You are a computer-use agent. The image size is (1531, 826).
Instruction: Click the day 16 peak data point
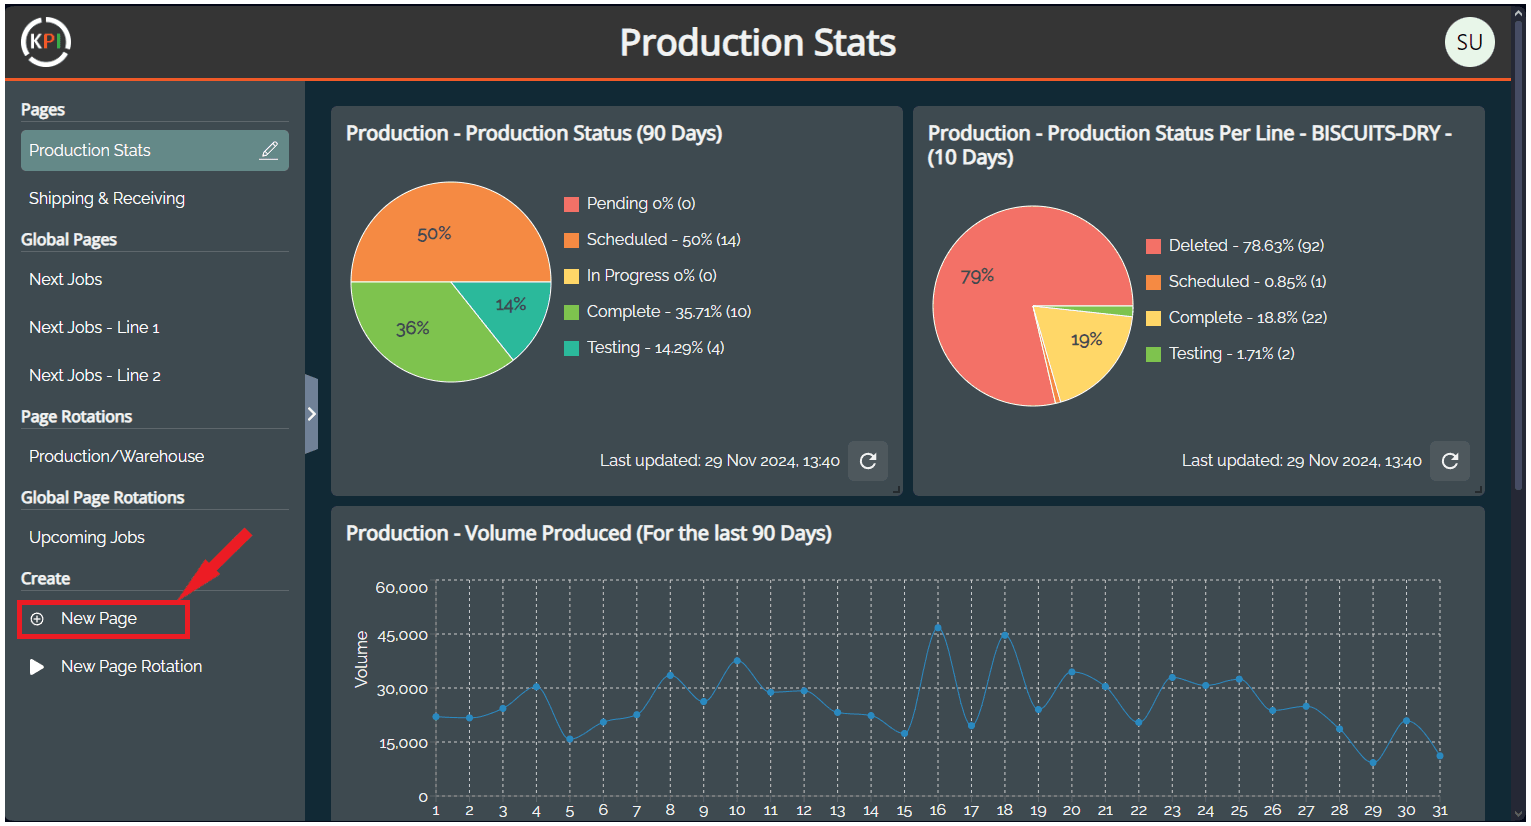937,628
